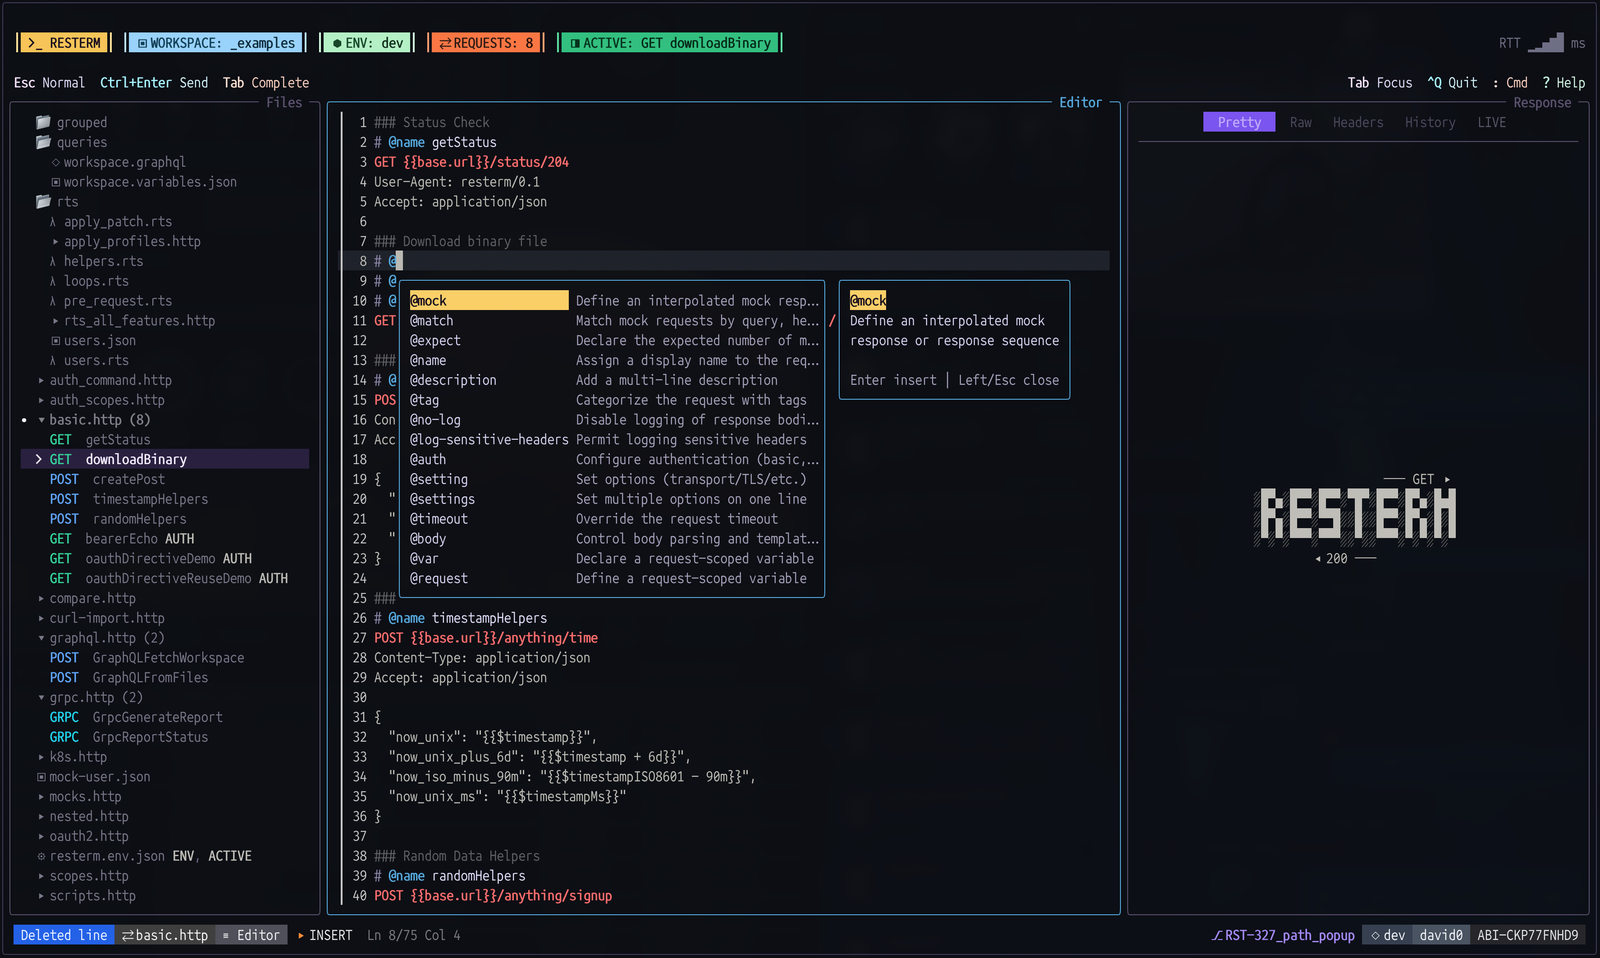Click the ENV: dev badge
1600x958 pixels.
[x=368, y=43]
